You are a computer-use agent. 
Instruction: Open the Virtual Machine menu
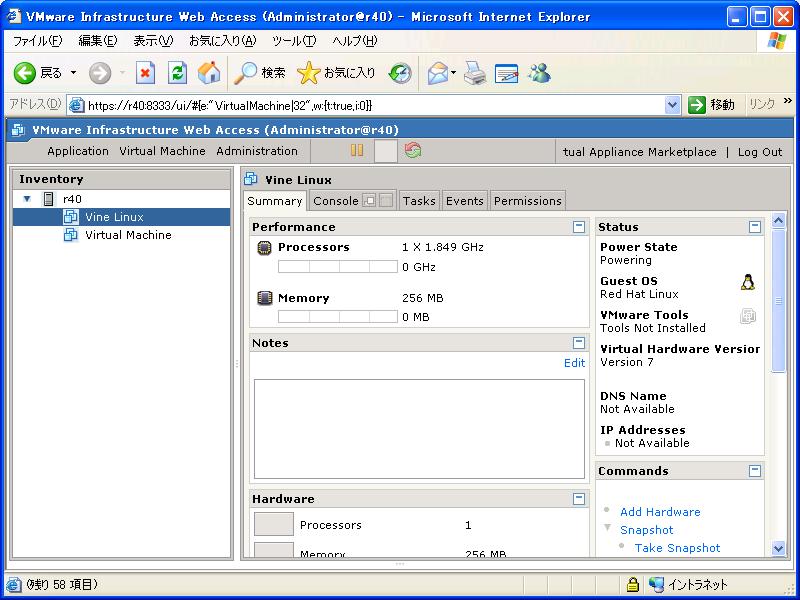pos(162,151)
